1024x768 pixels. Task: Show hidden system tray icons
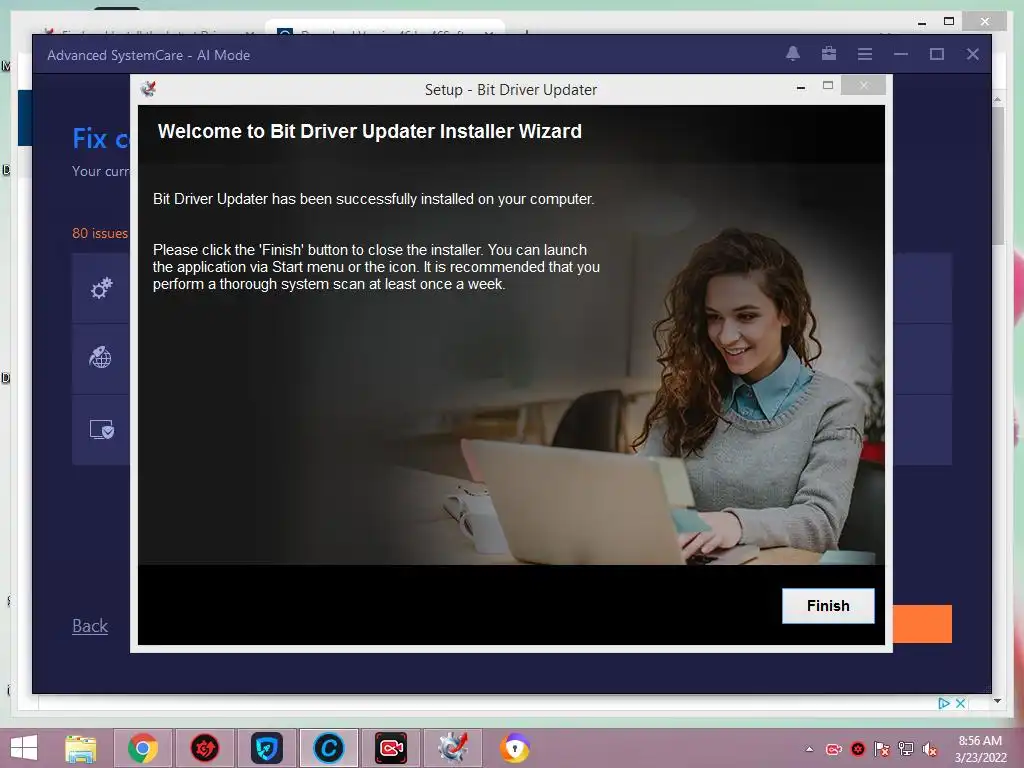click(x=810, y=749)
